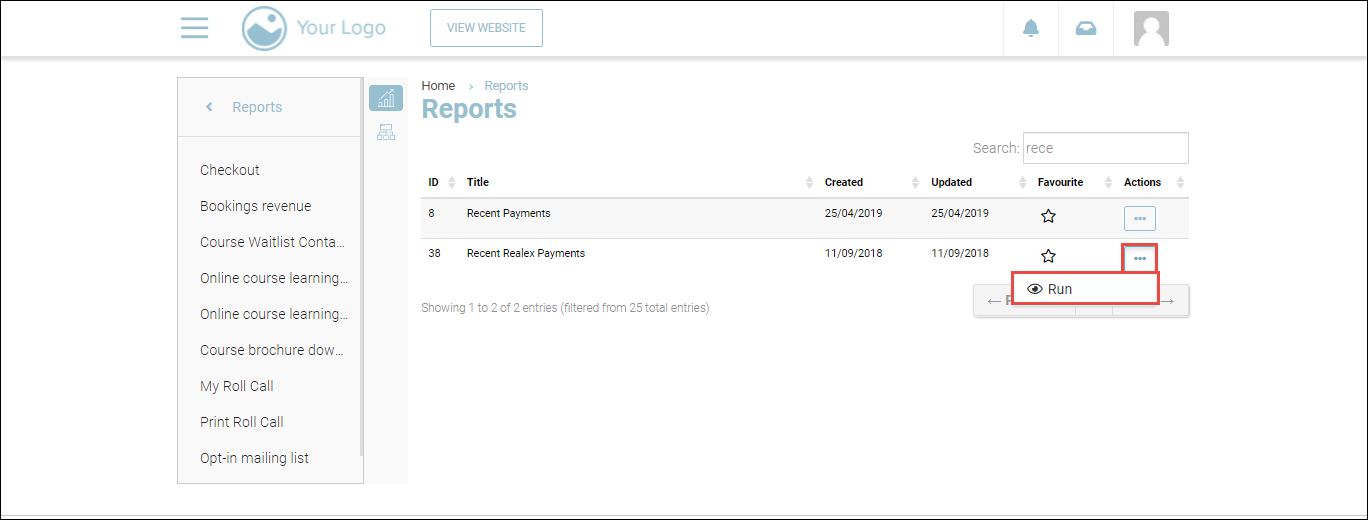Open the user profile avatar
The image size is (1368, 520).
coord(1151,28)
